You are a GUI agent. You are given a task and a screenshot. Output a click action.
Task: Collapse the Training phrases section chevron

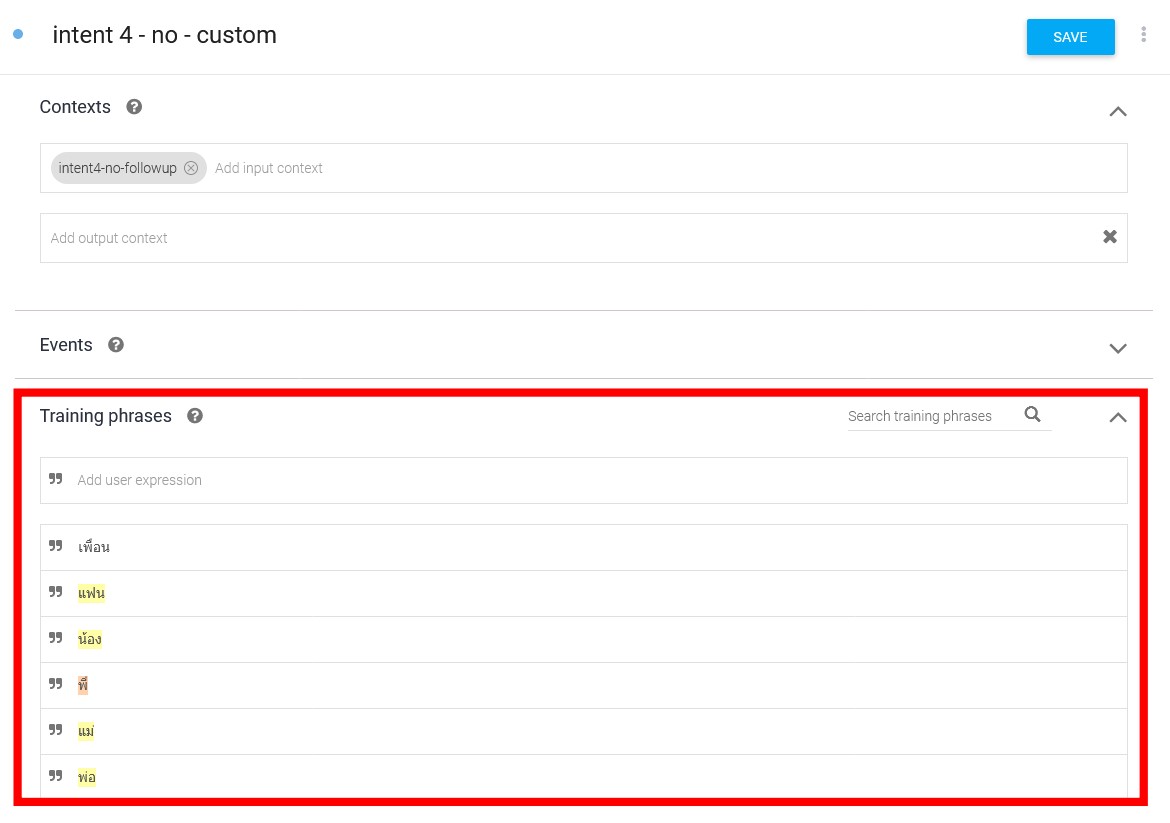1117,418
